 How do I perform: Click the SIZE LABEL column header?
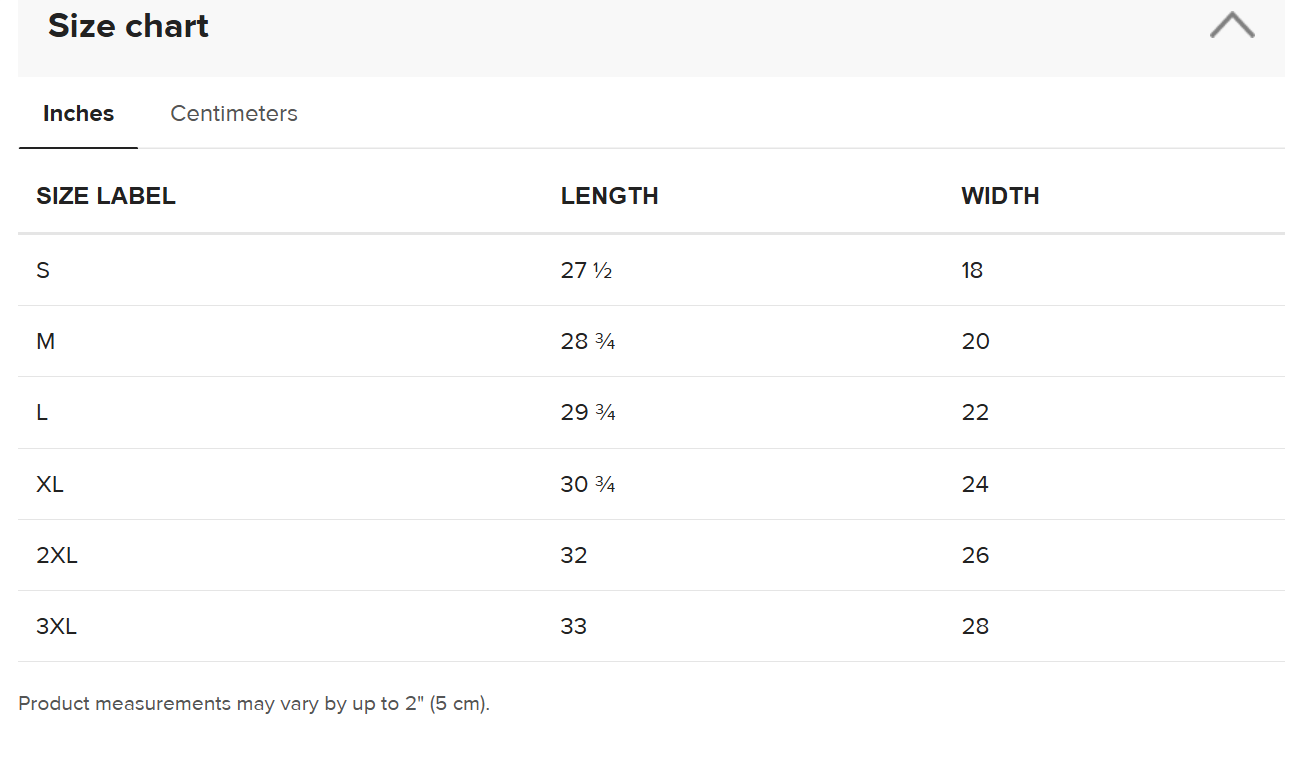pos(106,196)
